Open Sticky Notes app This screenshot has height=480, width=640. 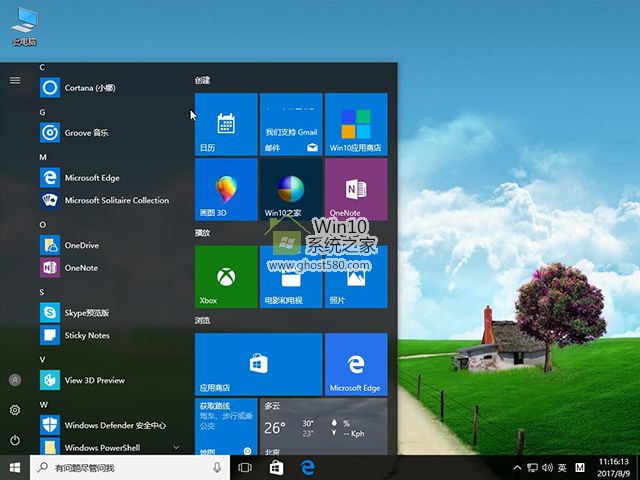[110, 335]
